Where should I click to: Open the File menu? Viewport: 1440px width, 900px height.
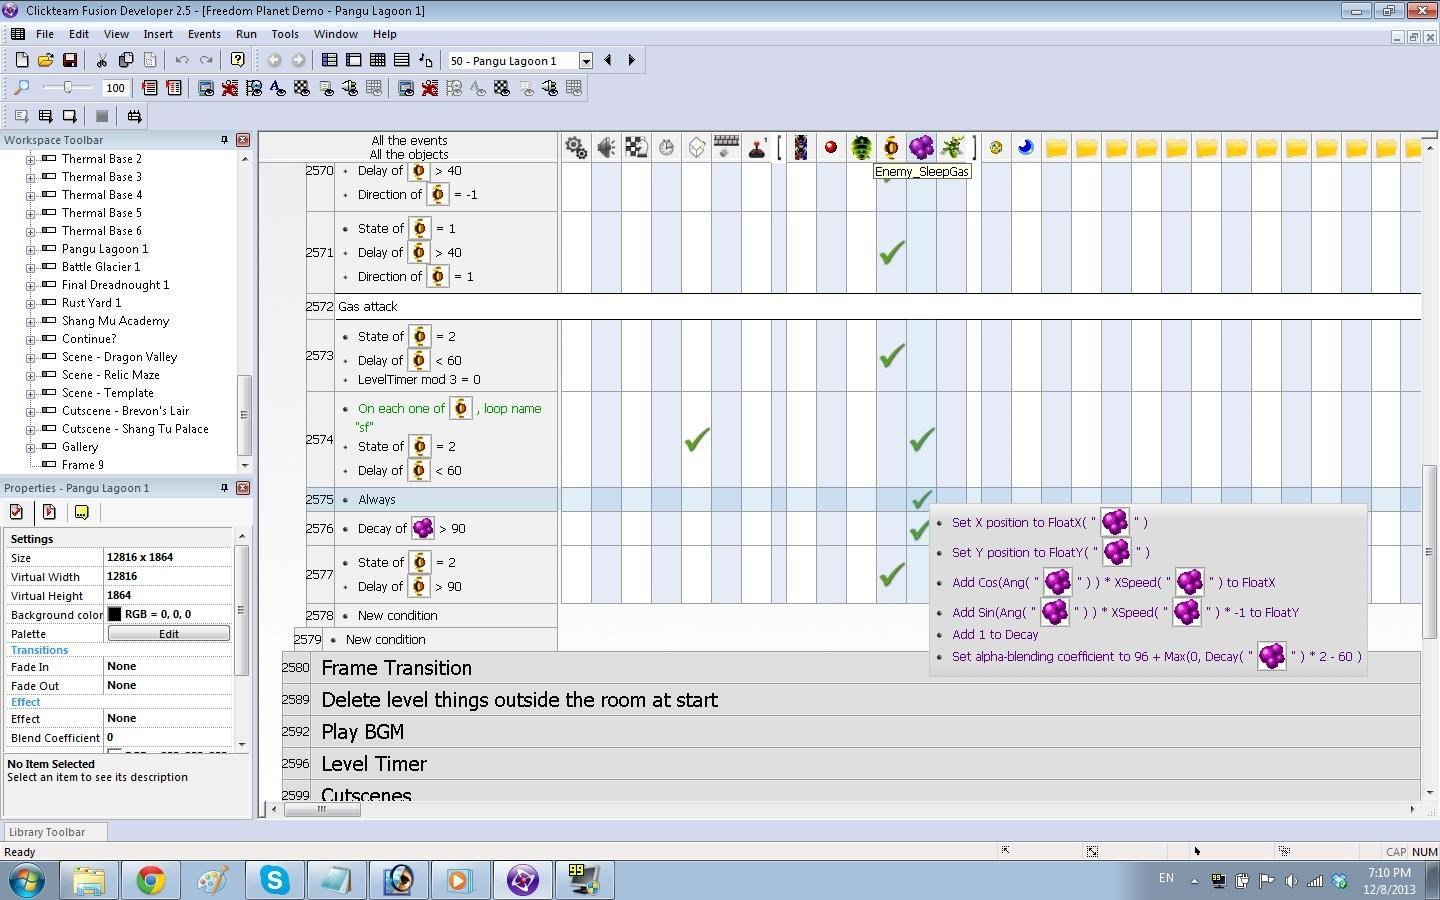pos(45,34)
